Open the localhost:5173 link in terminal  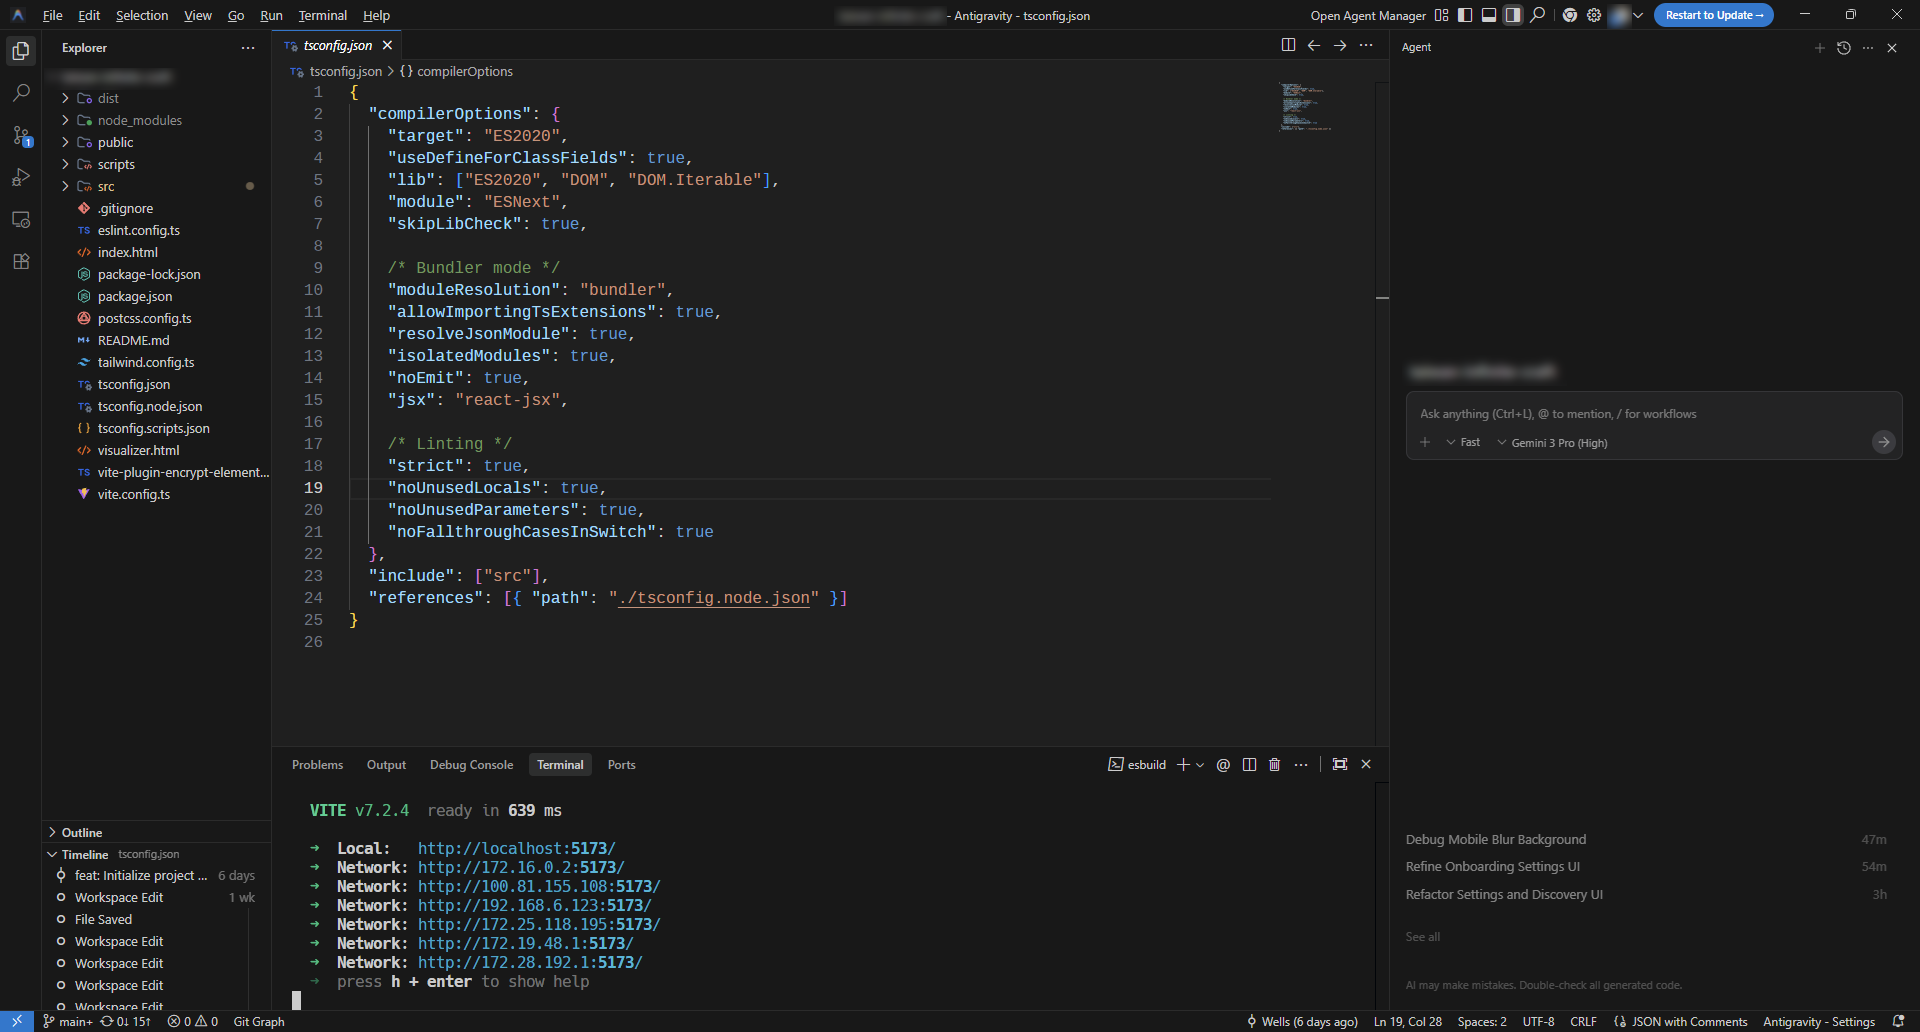(x=516, y=849)
